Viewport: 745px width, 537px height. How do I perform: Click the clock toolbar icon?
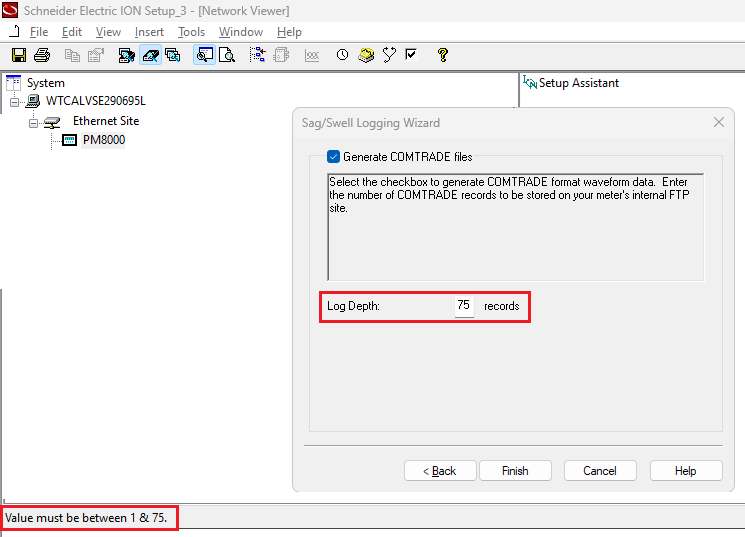click(342, 55)
